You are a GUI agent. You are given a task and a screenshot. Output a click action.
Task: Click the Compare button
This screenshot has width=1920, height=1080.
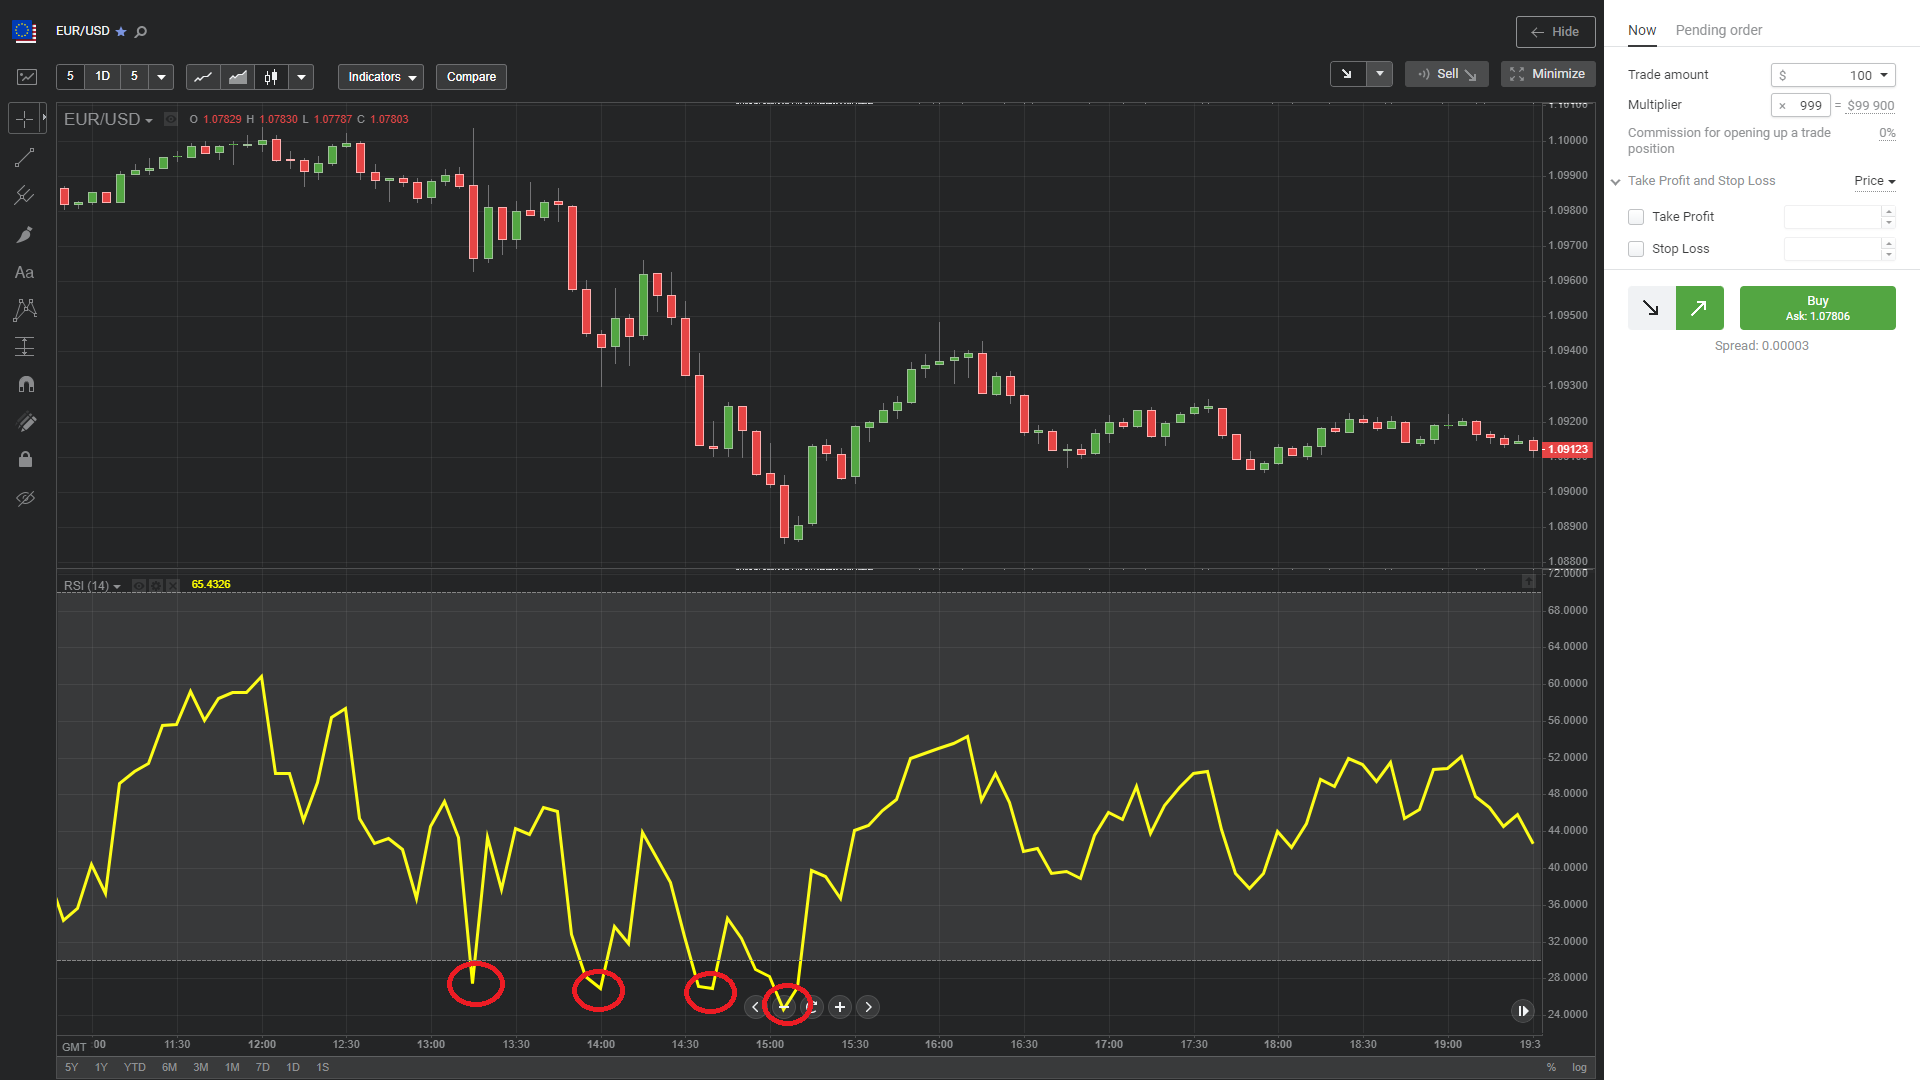(471, 77)
